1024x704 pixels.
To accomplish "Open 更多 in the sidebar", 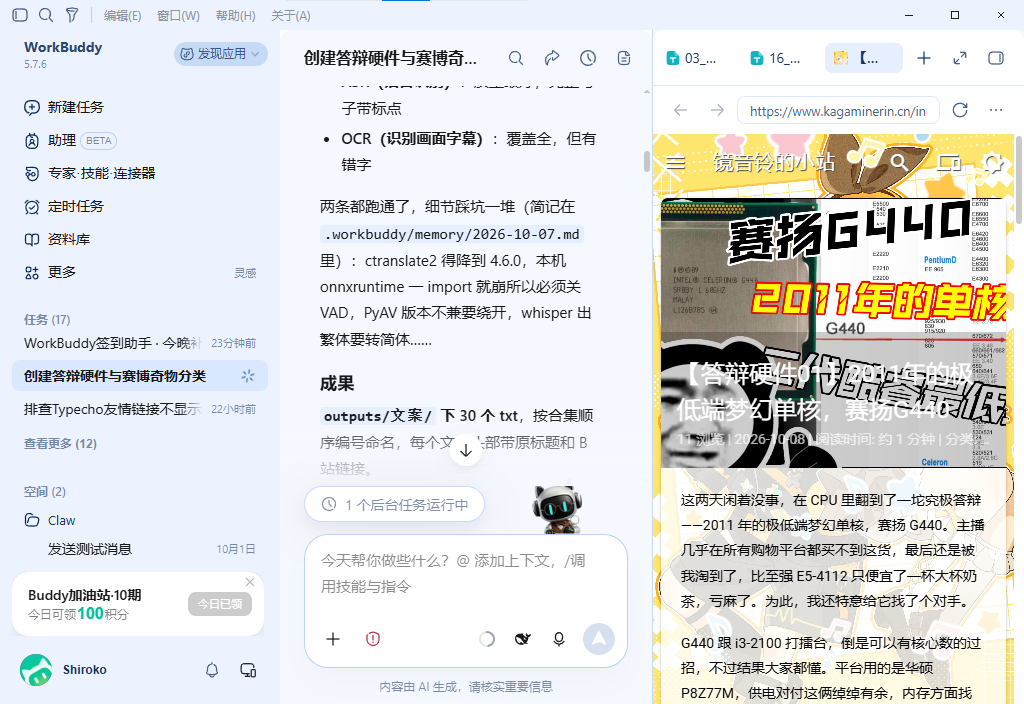I will tap(50, 272).
